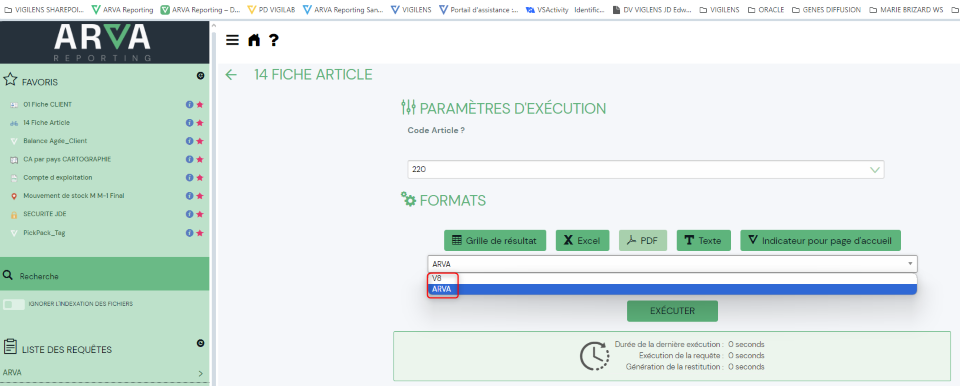
Task: Select Indicateur pour page d'accueil format
Action: coord(820,241)
